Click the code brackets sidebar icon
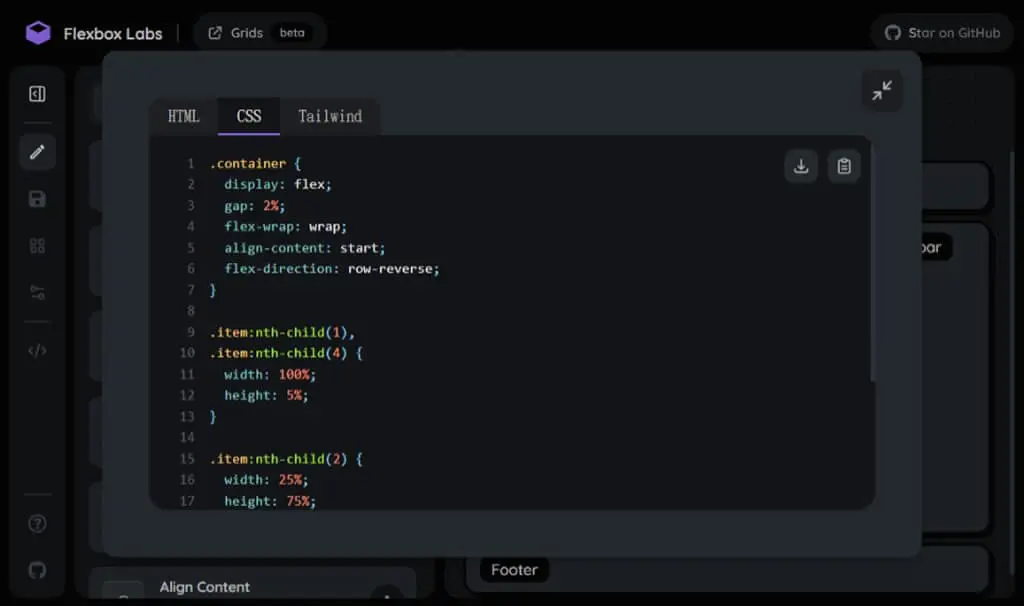This screenshot has width=1024, height=606. coord(37,351)
